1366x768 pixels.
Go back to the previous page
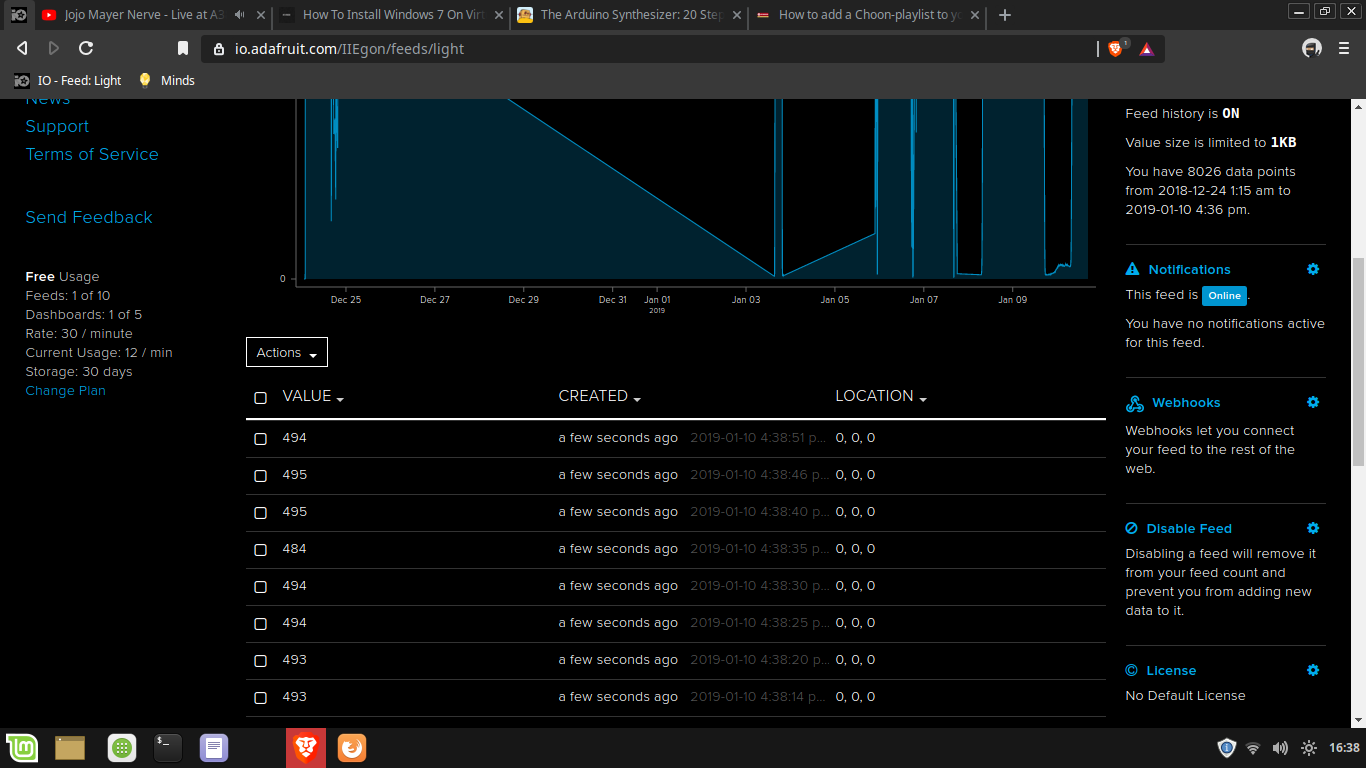pos(22,48)
